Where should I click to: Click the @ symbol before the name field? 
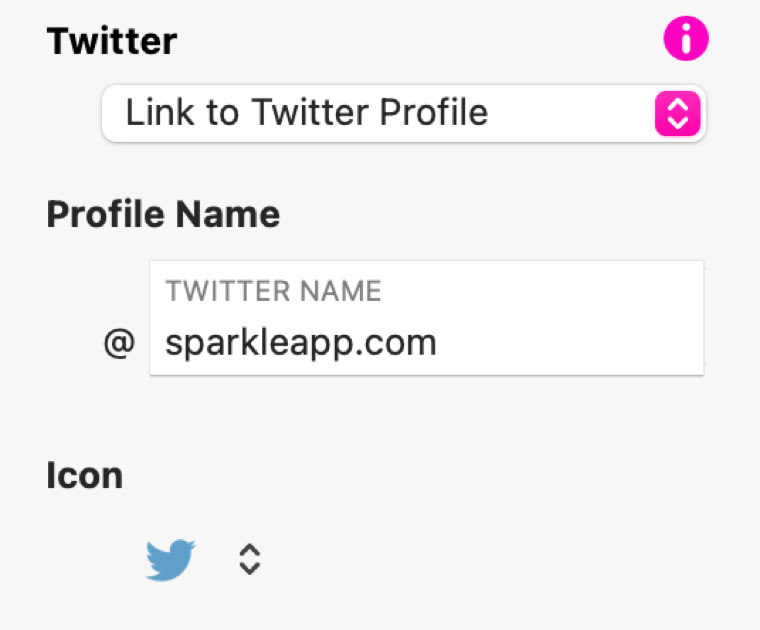pos(119,343)
